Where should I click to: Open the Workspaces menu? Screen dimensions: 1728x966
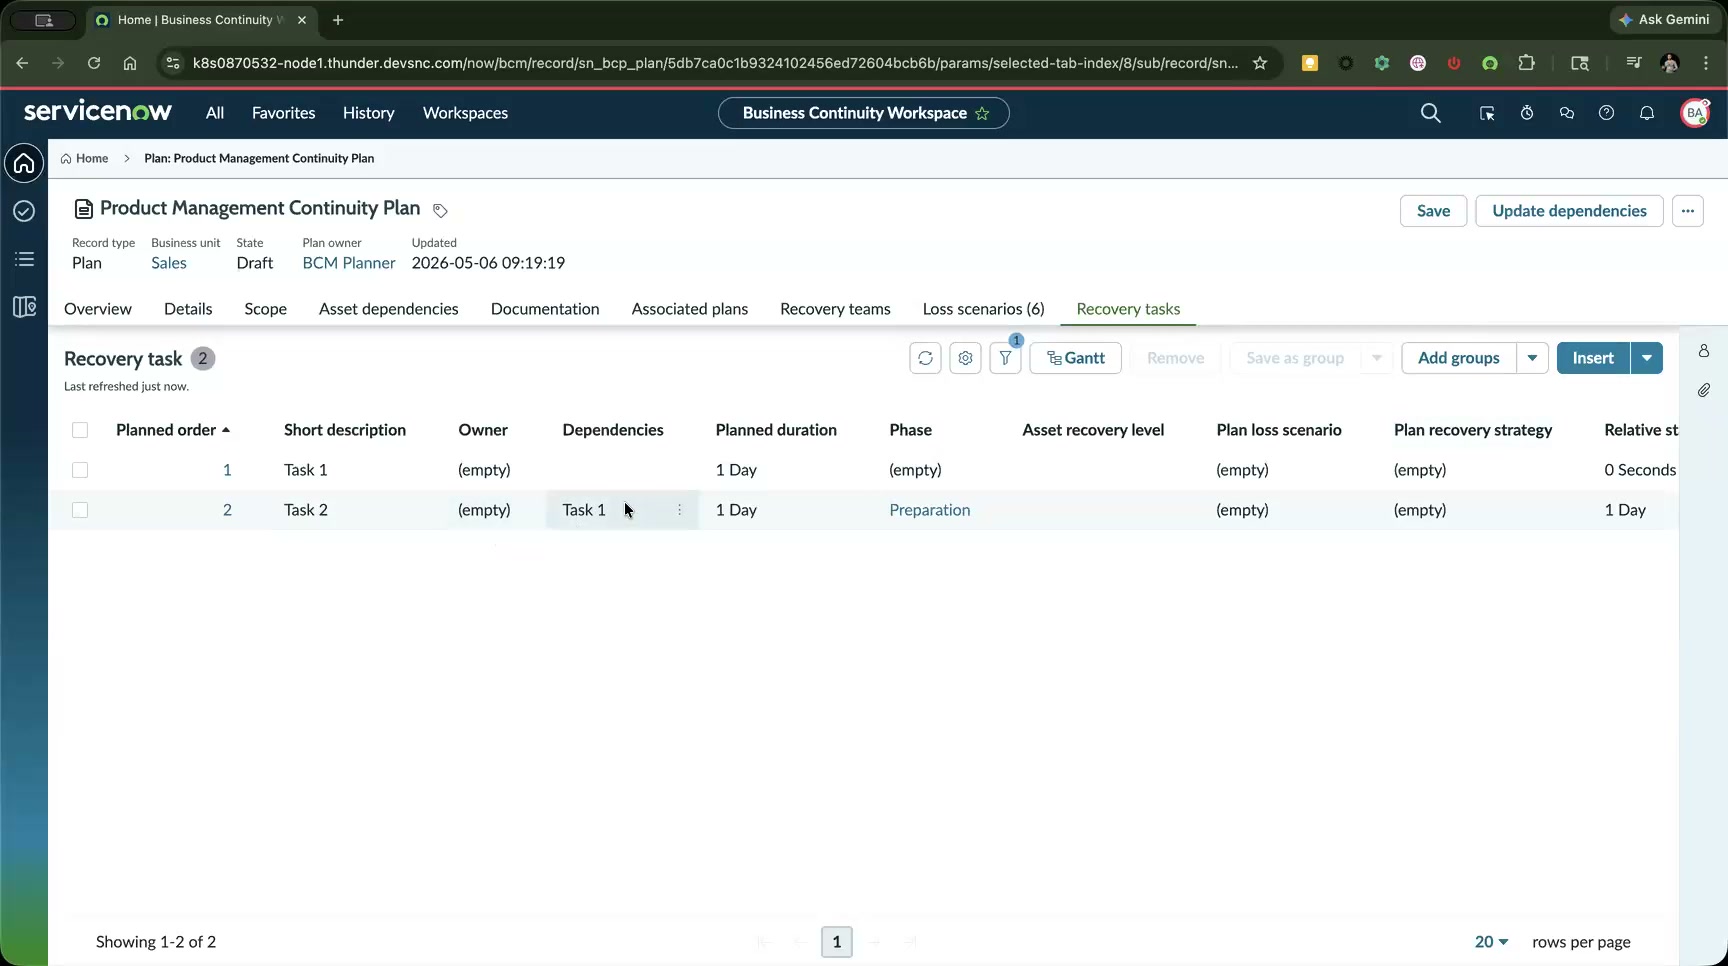(466, 113)
